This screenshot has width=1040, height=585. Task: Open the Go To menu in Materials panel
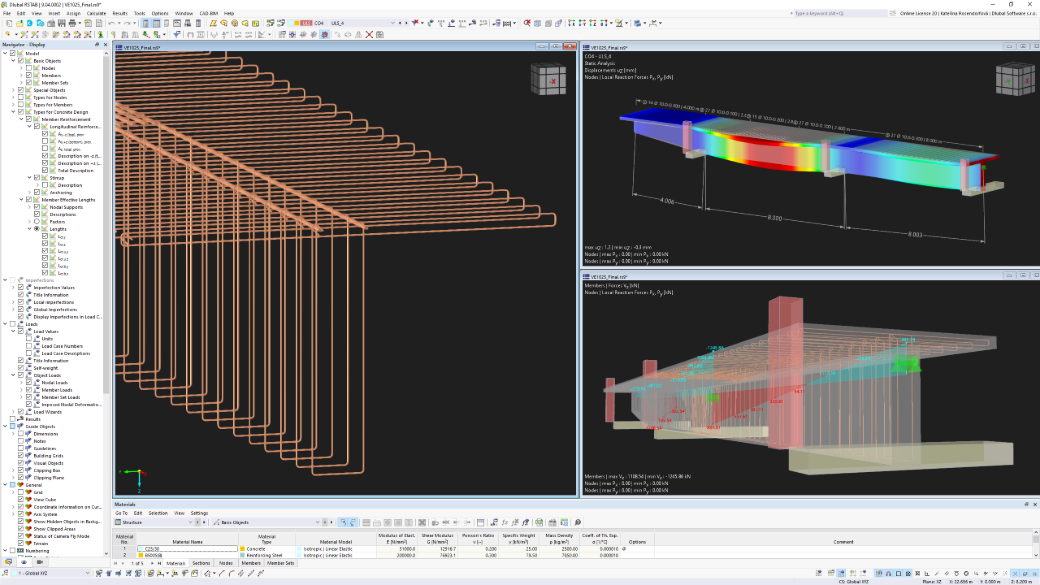[121, 513]
